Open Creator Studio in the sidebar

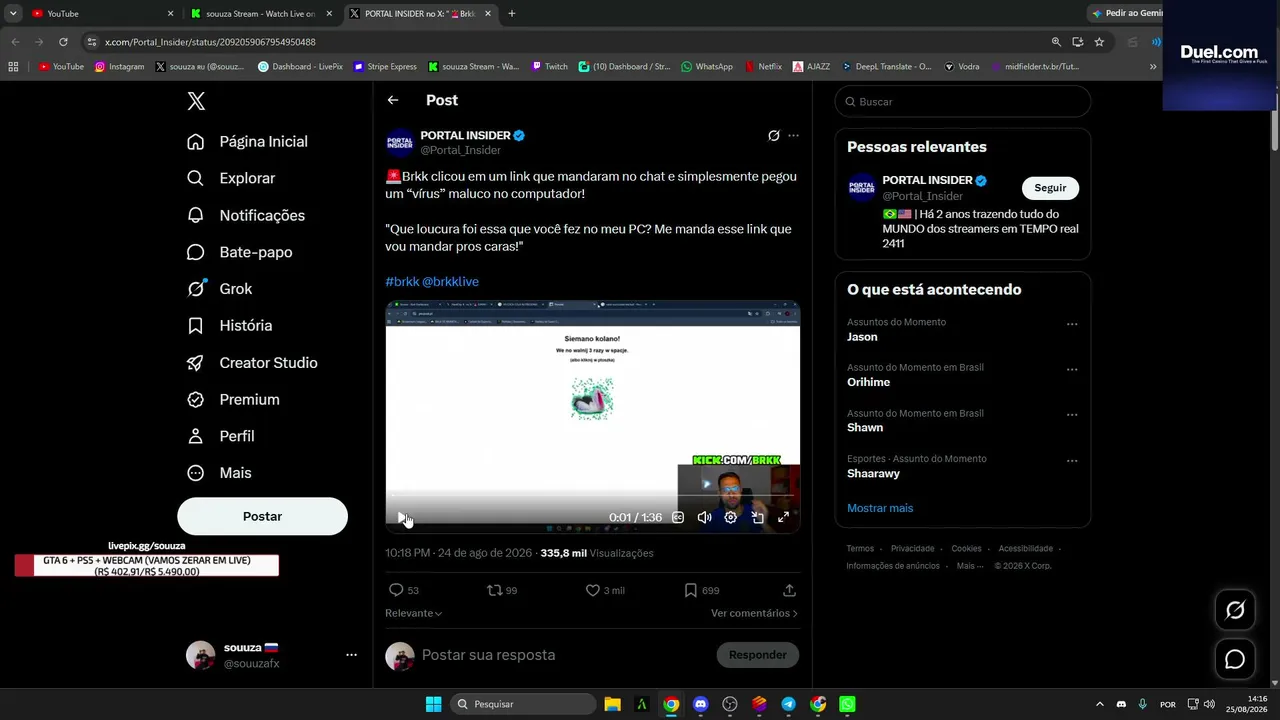pyautogui.click(x=252, y=363)
